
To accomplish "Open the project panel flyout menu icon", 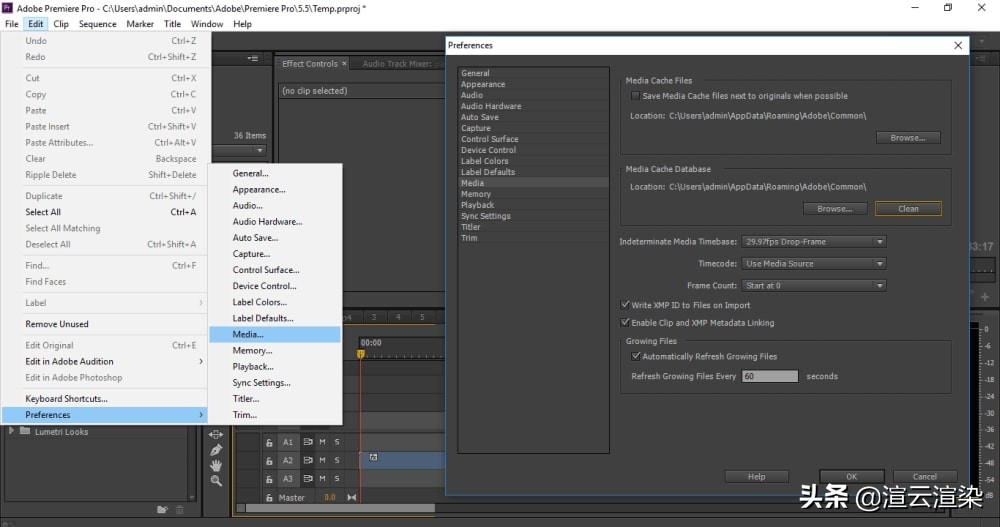I will point(253,58).
